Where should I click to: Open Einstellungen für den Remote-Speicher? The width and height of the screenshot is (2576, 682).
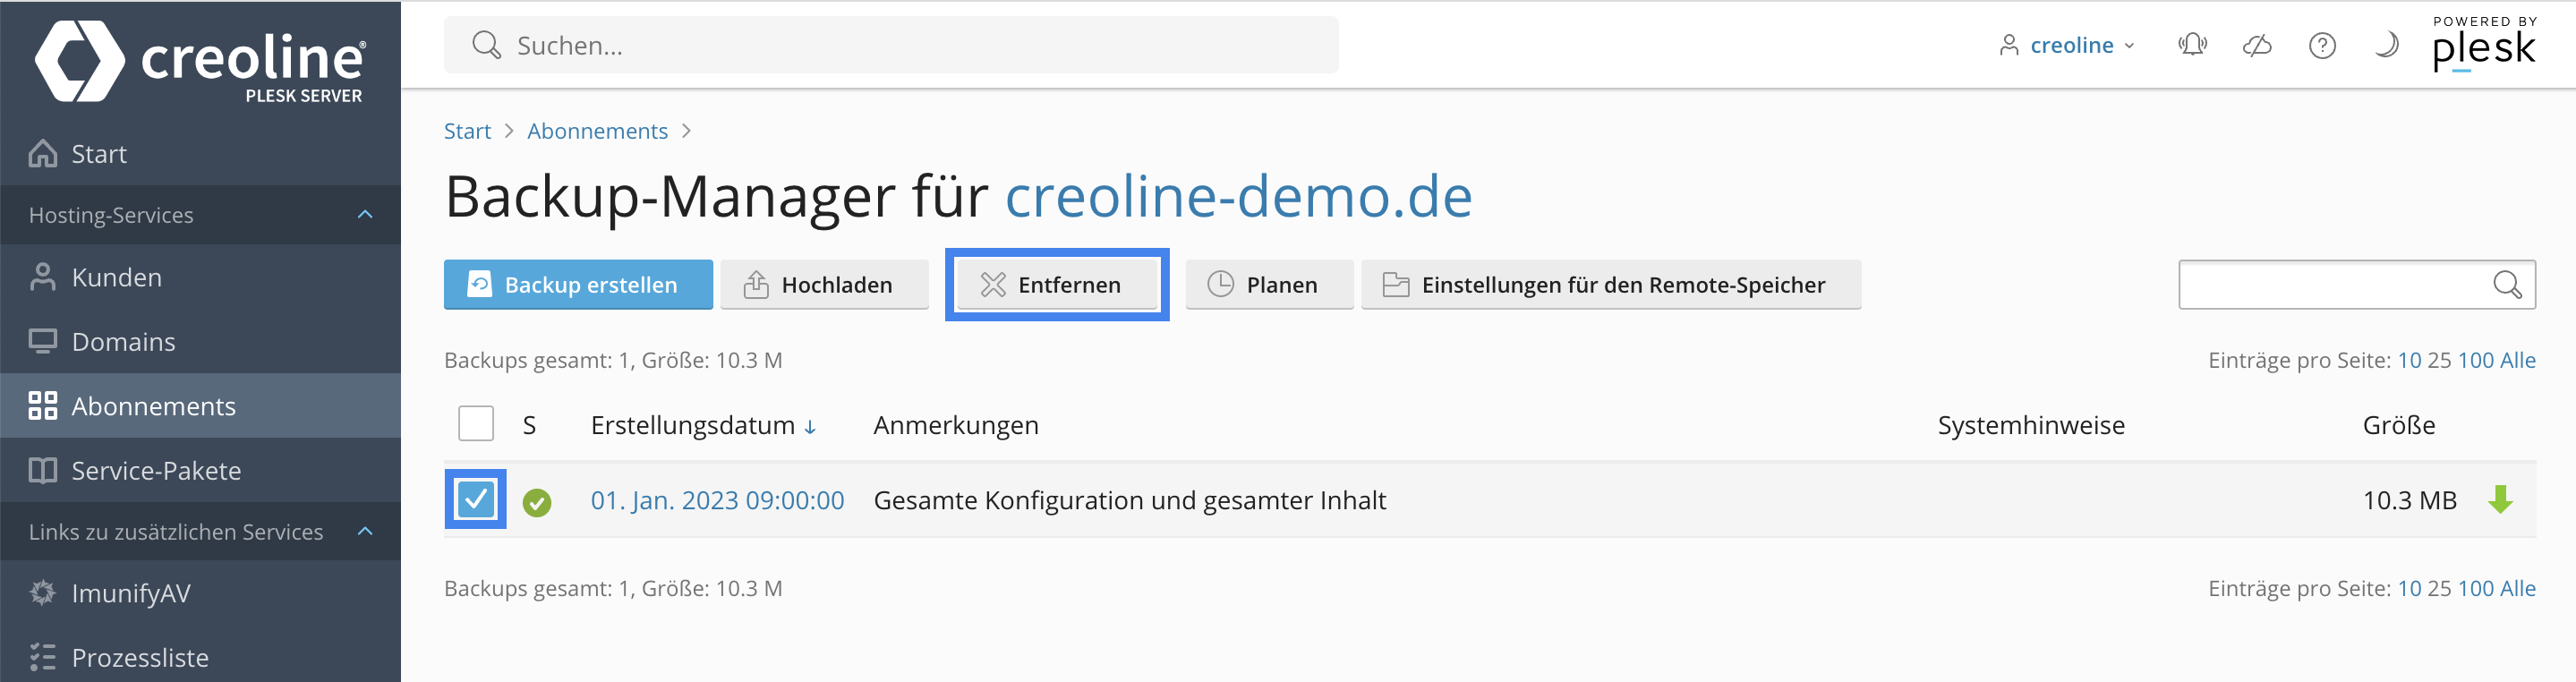click(1611, 285)
